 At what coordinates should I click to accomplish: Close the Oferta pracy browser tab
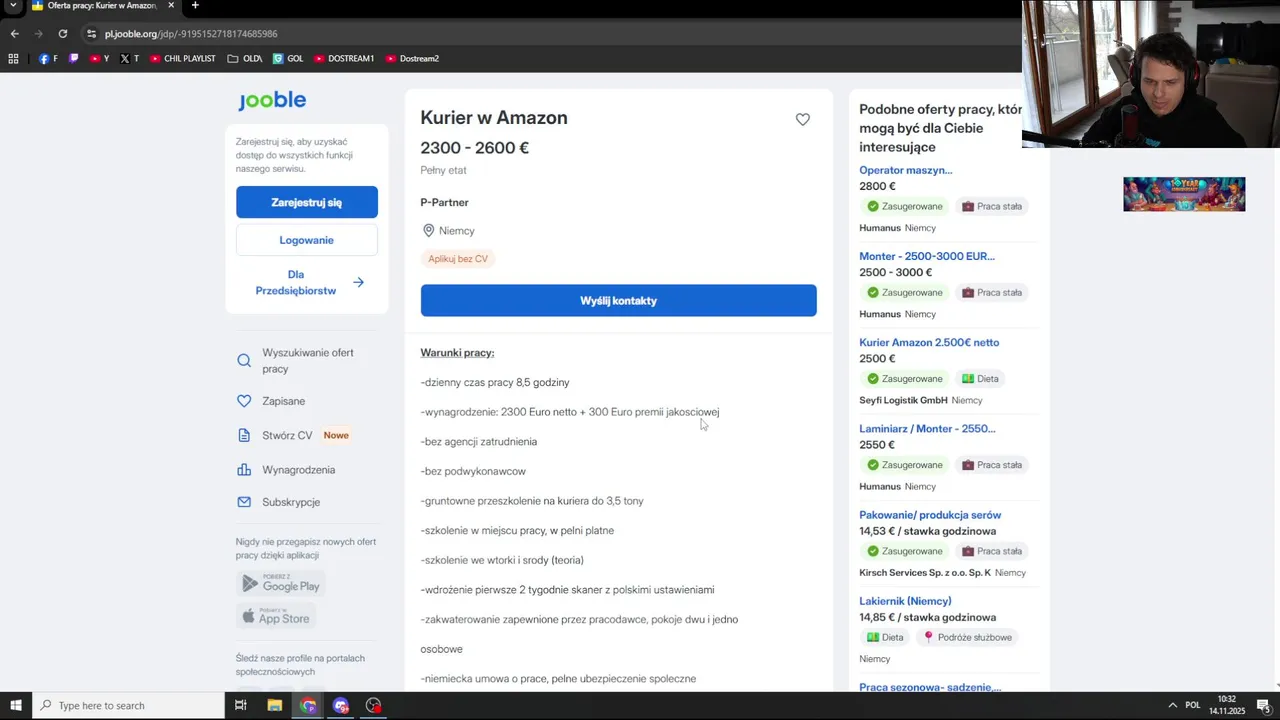[171, 5]
